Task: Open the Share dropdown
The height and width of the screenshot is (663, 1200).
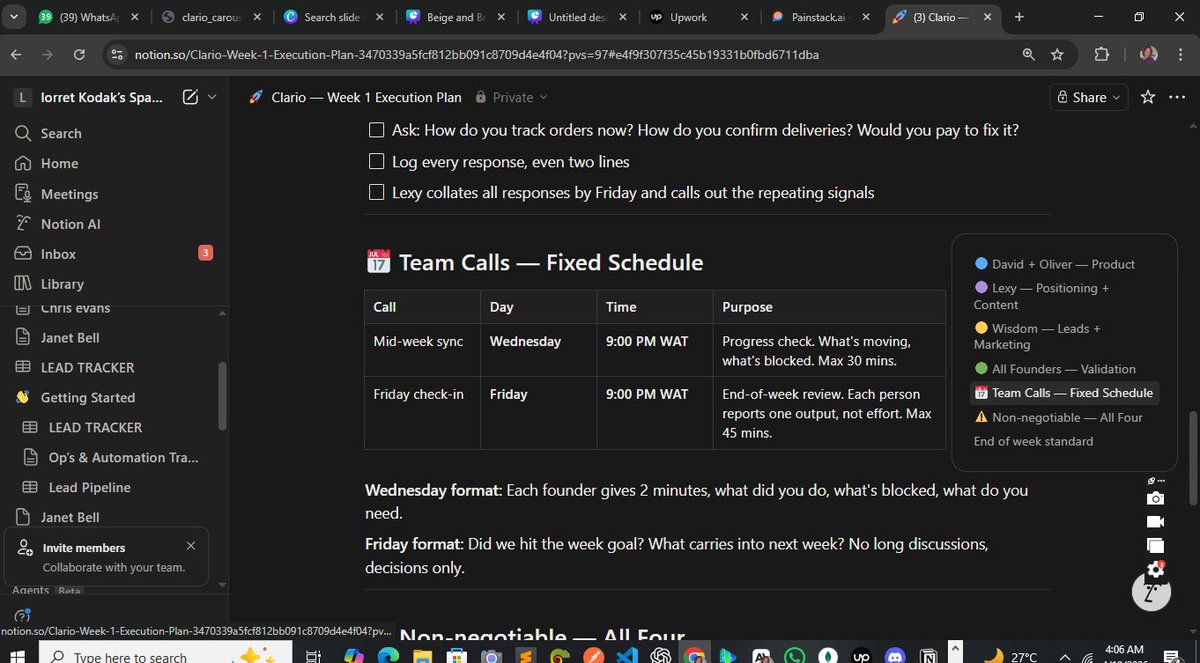Action: (1089, 97)
